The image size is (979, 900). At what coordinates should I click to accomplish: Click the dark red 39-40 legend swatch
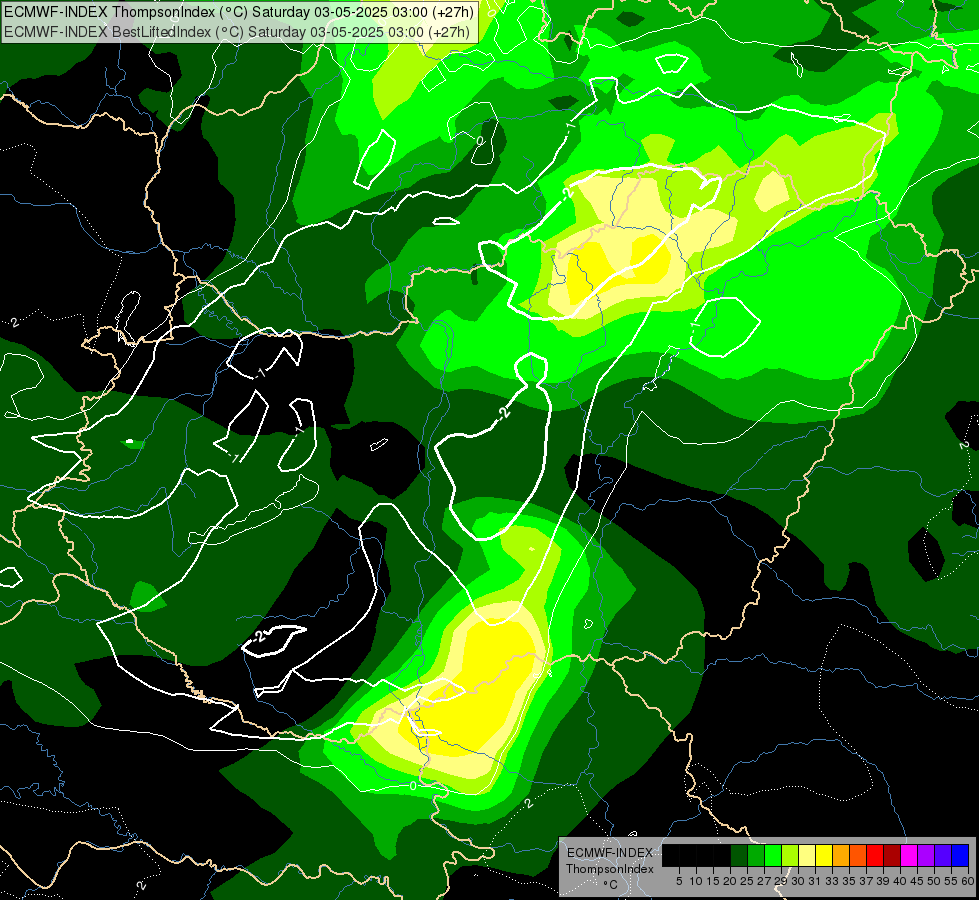coord(892,855)
